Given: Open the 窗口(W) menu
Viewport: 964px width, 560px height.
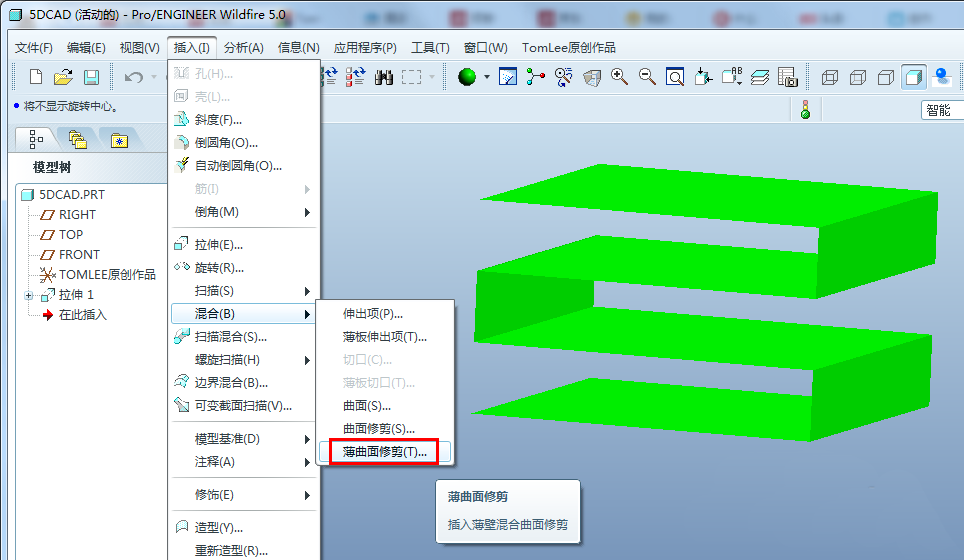Looking at the screenshot, I should pos(486,47).
